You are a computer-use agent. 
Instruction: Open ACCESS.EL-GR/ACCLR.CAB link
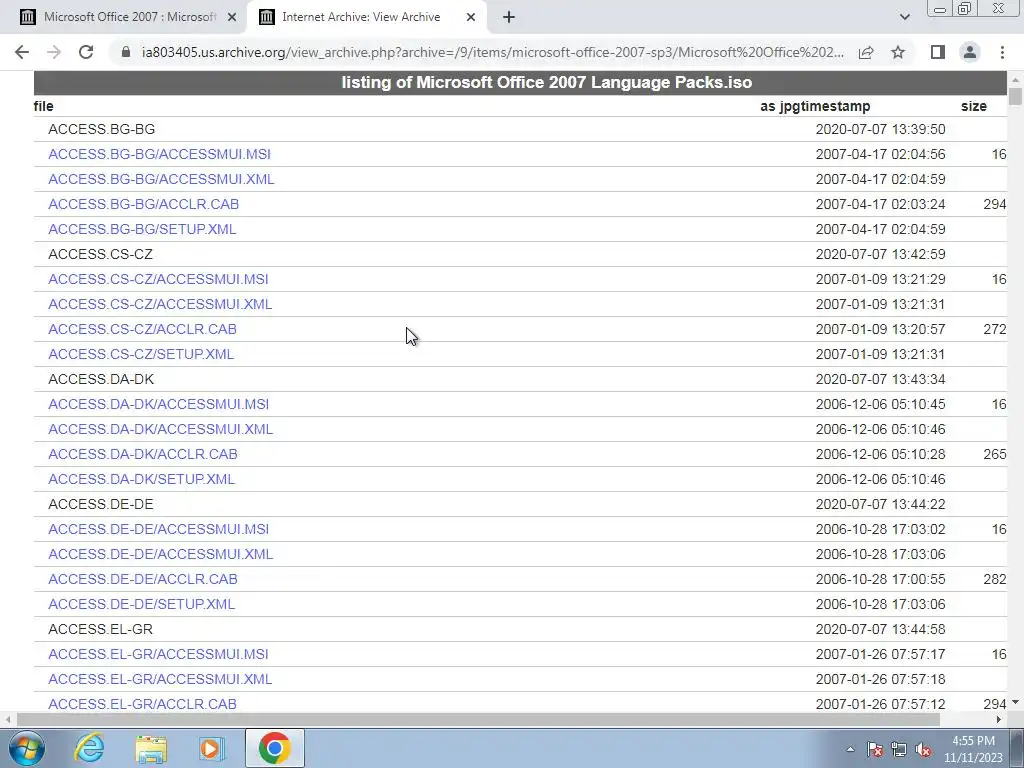(142, 704)
